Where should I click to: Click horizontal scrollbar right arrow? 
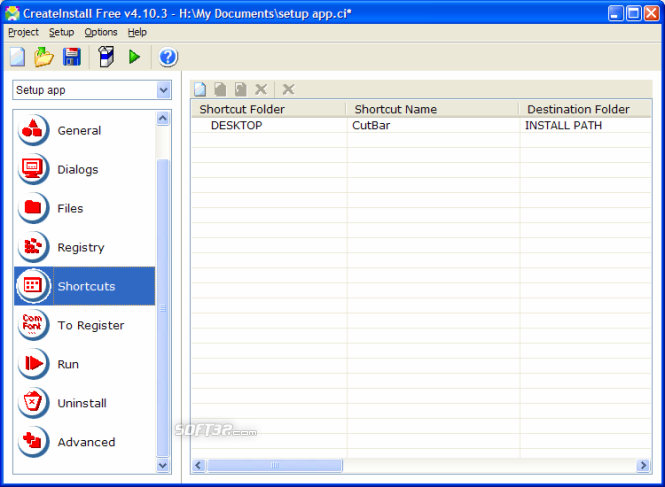[x=643, y=465]
